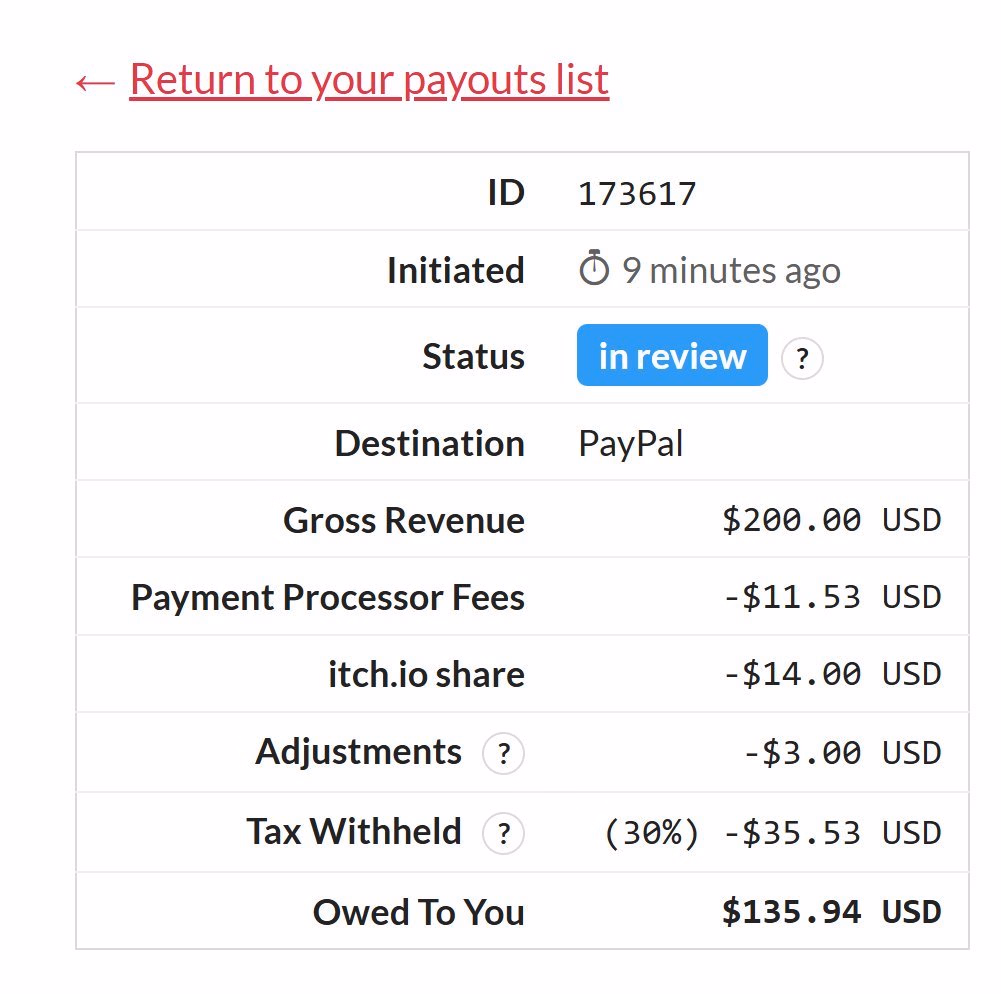
Task: Click the -$11.53 USD processor fees amount
Action: click(832, 597)
